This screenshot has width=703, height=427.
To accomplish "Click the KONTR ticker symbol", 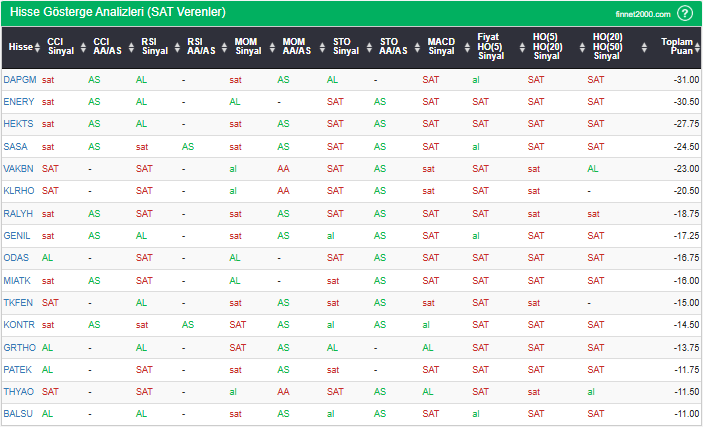I will coord(19,324).
